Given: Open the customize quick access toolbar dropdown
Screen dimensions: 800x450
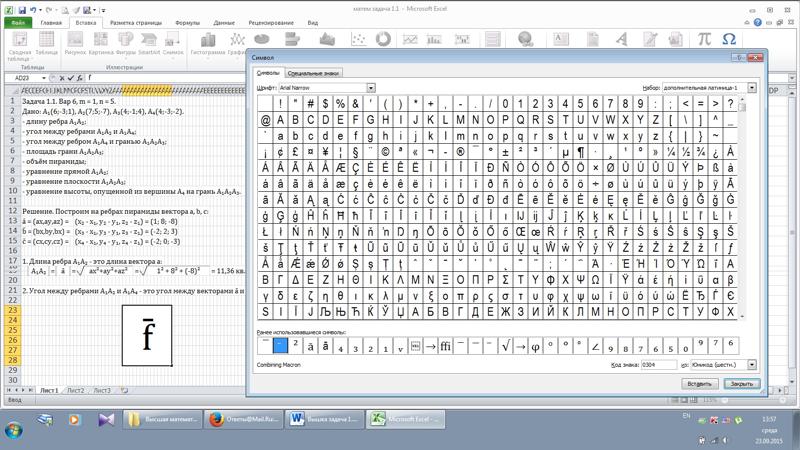Looking at the screenshot, I should pyautogui.click(x=103, y=10).
